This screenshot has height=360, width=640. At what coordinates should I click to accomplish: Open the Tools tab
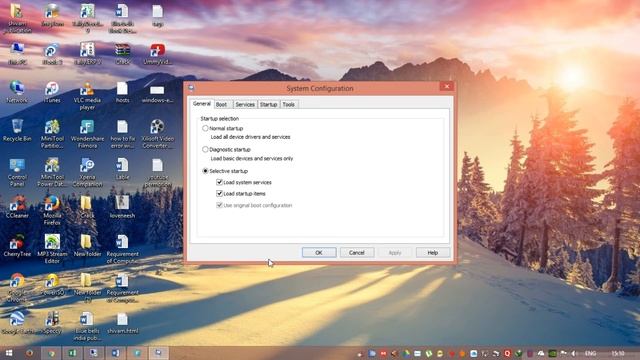(x=289, y=104)
